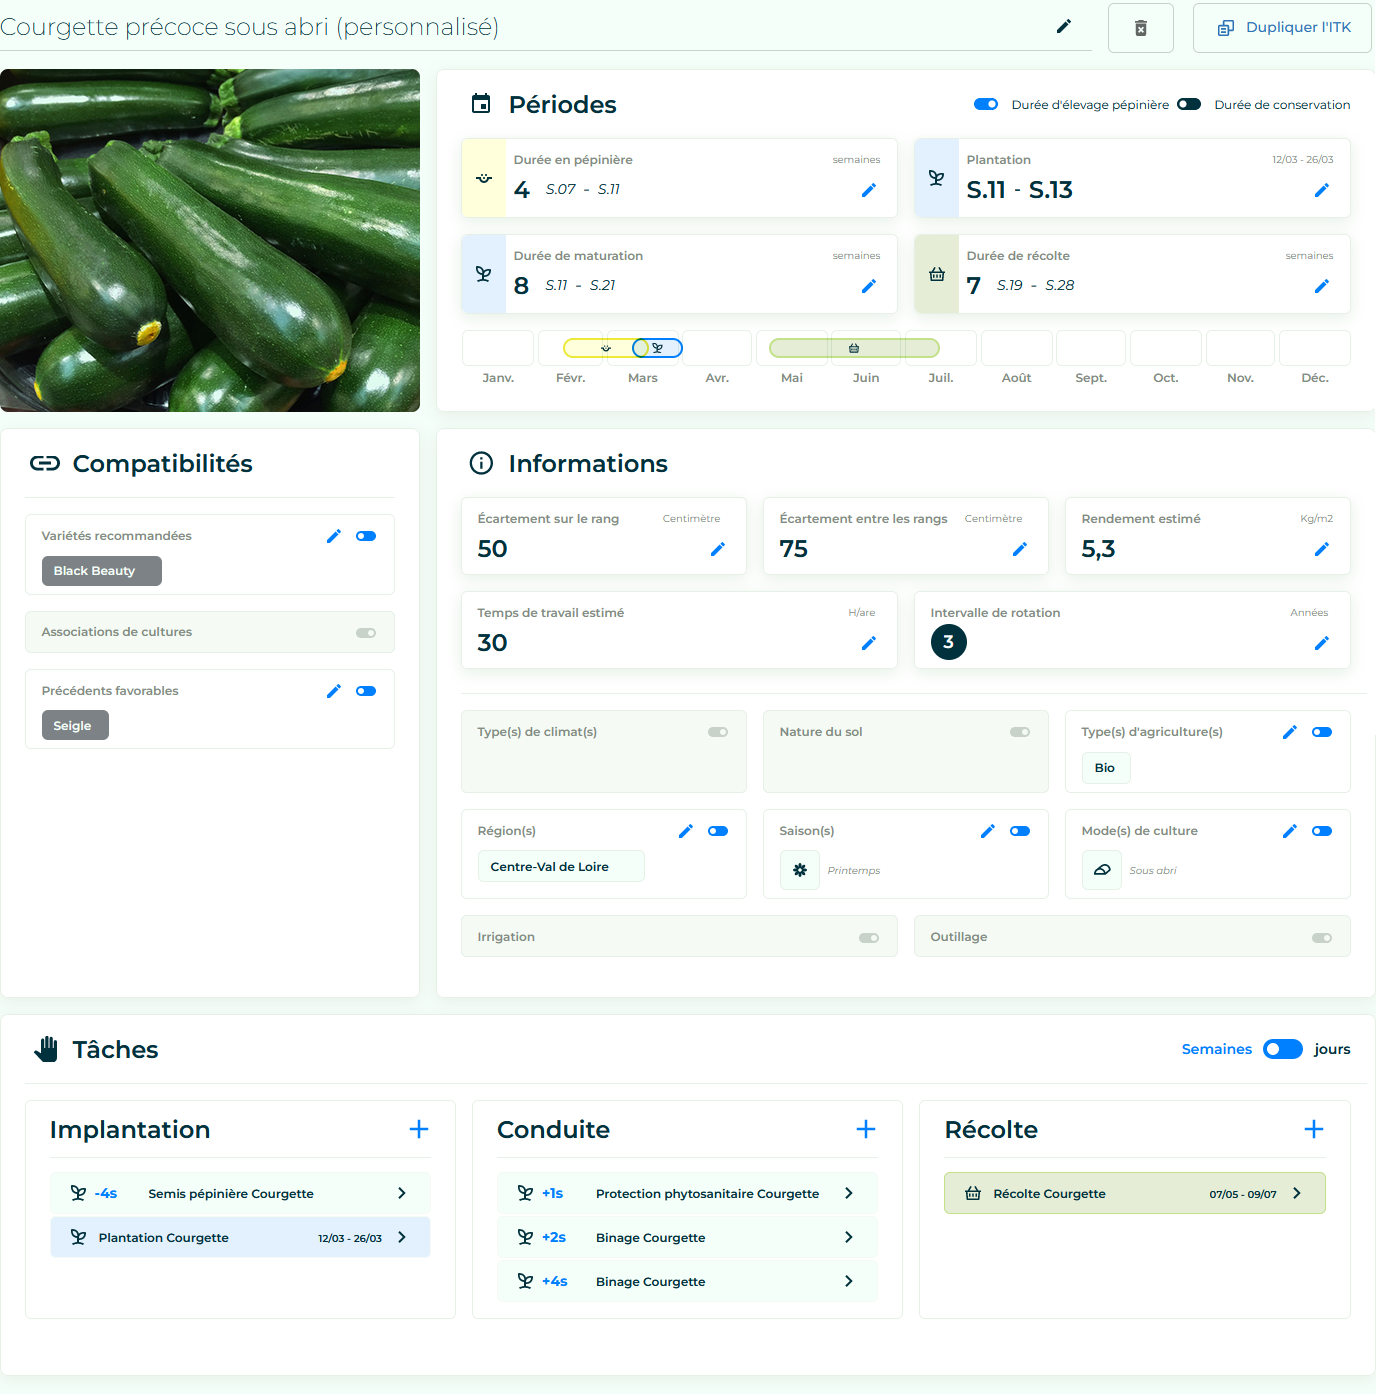Toggle Saison(s) switch
The image size is (1376, 1394).
coord(1020,831)
